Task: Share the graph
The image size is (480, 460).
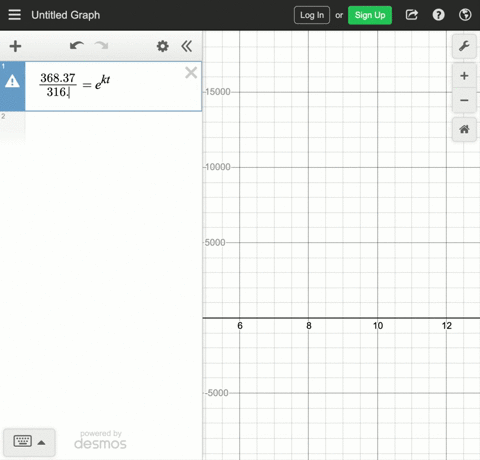Action: click(412, 15)
